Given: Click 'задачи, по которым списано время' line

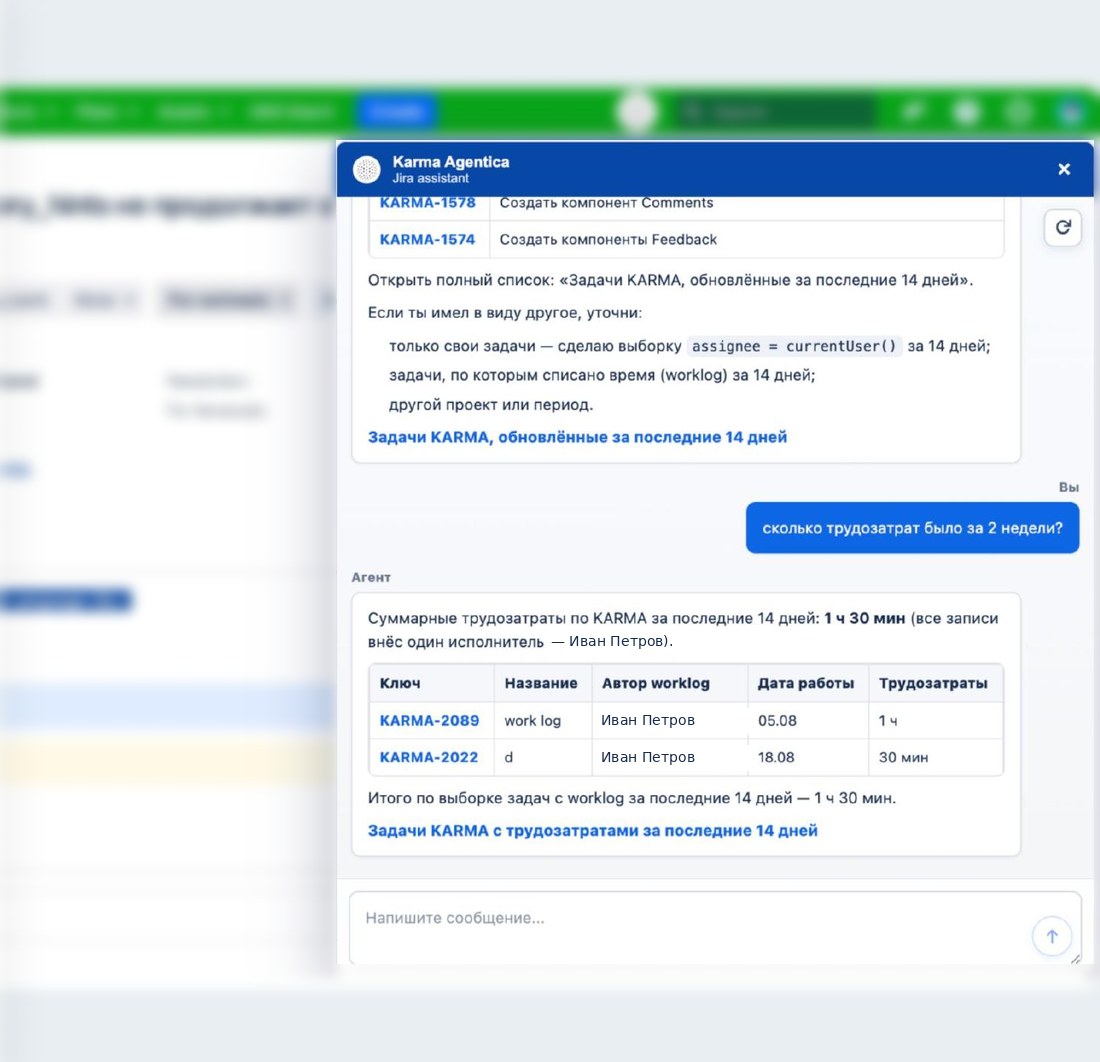Looking at the screenshot, I should click(602, 375).
